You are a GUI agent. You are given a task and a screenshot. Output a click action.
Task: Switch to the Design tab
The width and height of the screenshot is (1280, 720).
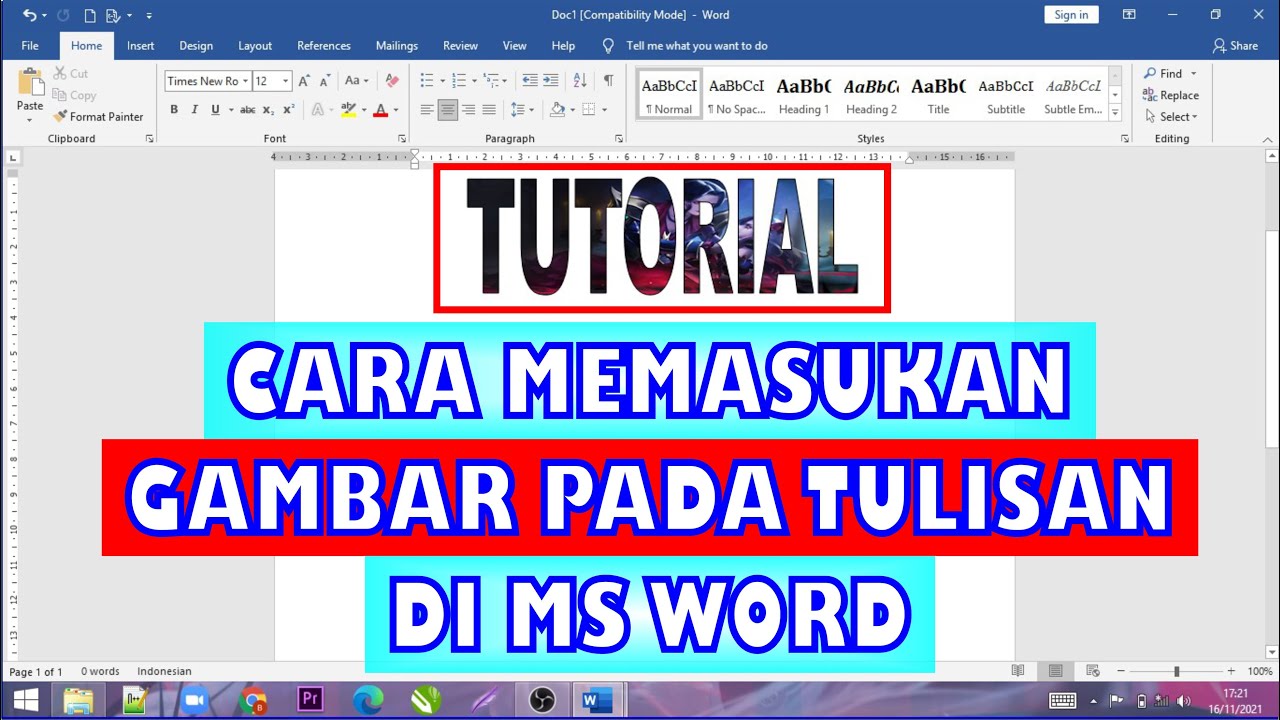pos(196,46)
